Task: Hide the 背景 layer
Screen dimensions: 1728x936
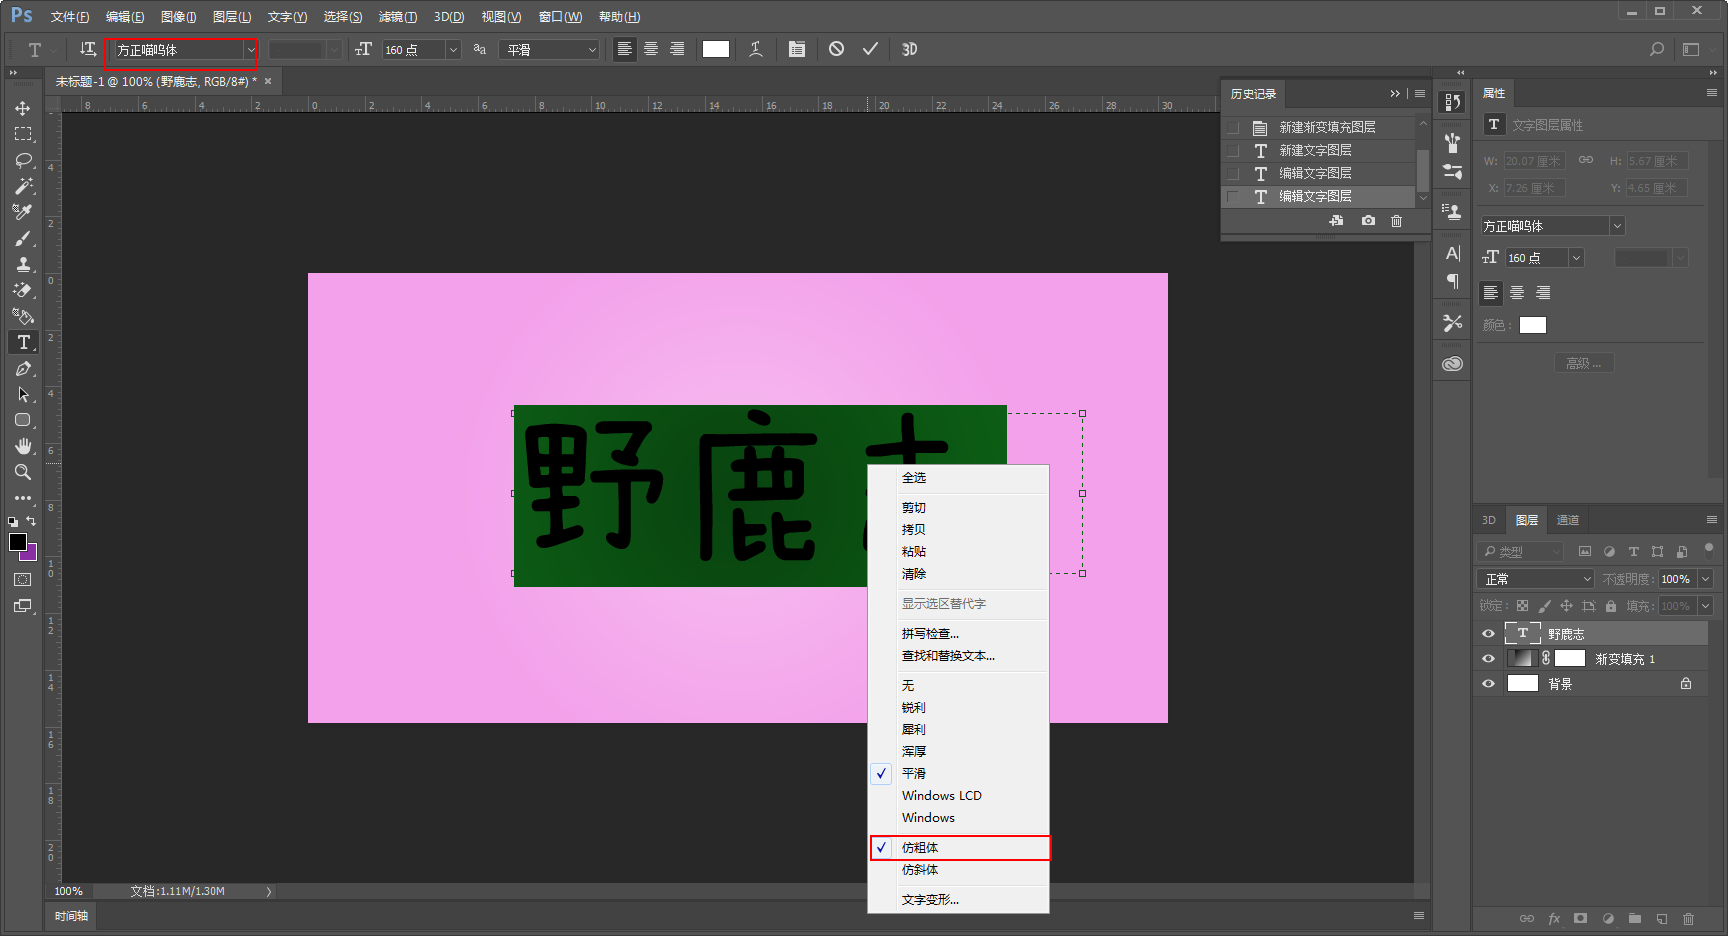Action: pos(1488,684)
